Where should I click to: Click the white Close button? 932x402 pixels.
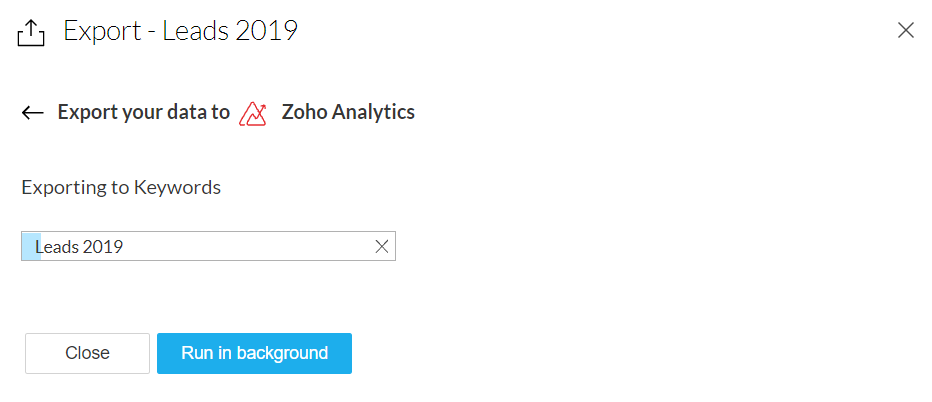[x=87, y=353]
